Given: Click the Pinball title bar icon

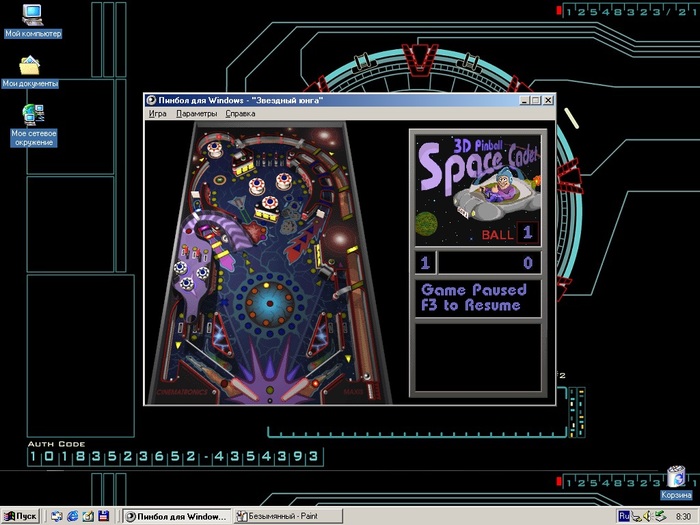Looking at the screenshot, I should coord(151,100).
